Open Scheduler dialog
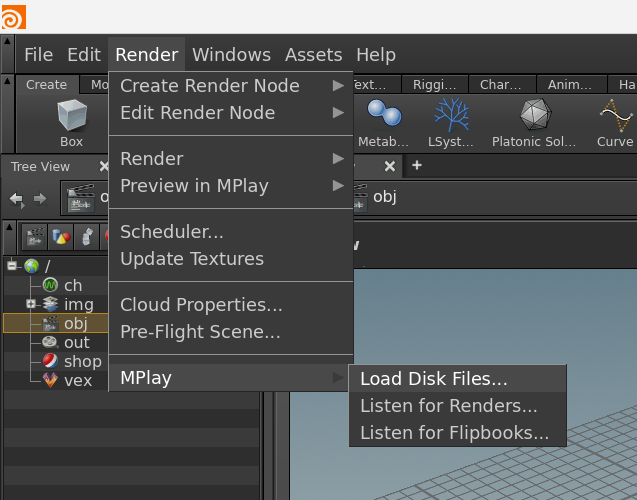This screenshot has width=637, height=500. [x=231, y=232]
